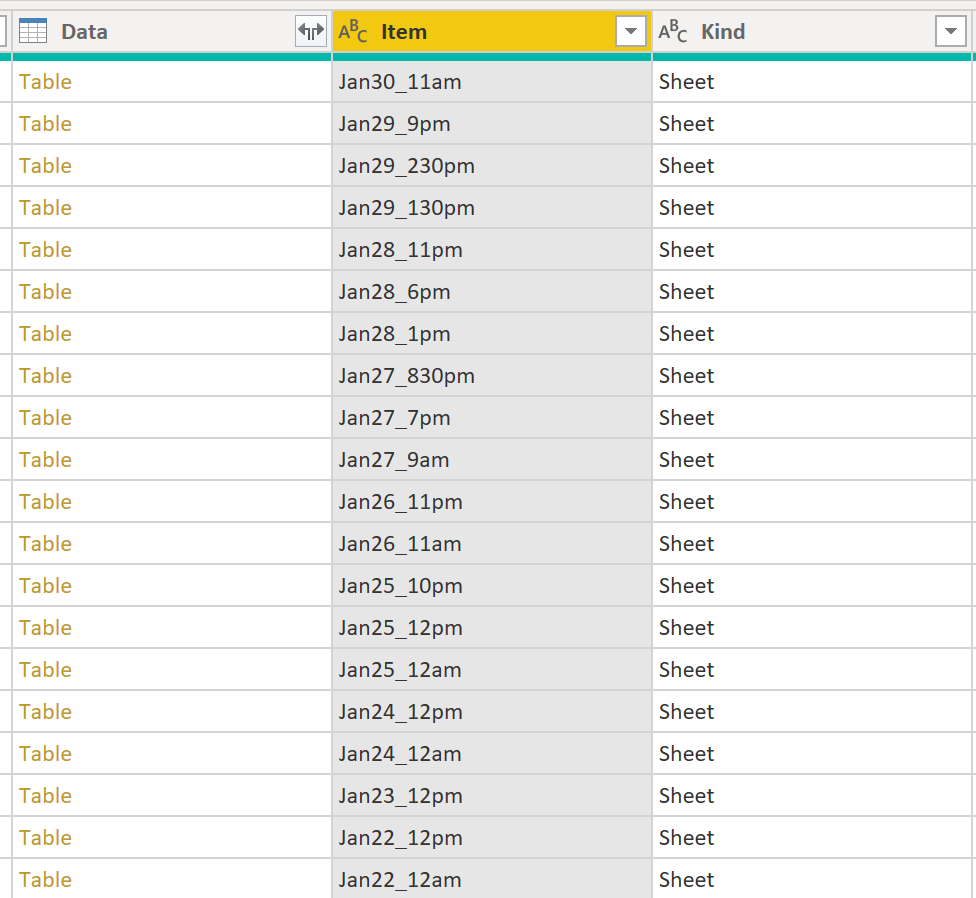Select the Jan23_12pm cell
The width and height of the screenshot is (976, 898).
tap(492, 796)
